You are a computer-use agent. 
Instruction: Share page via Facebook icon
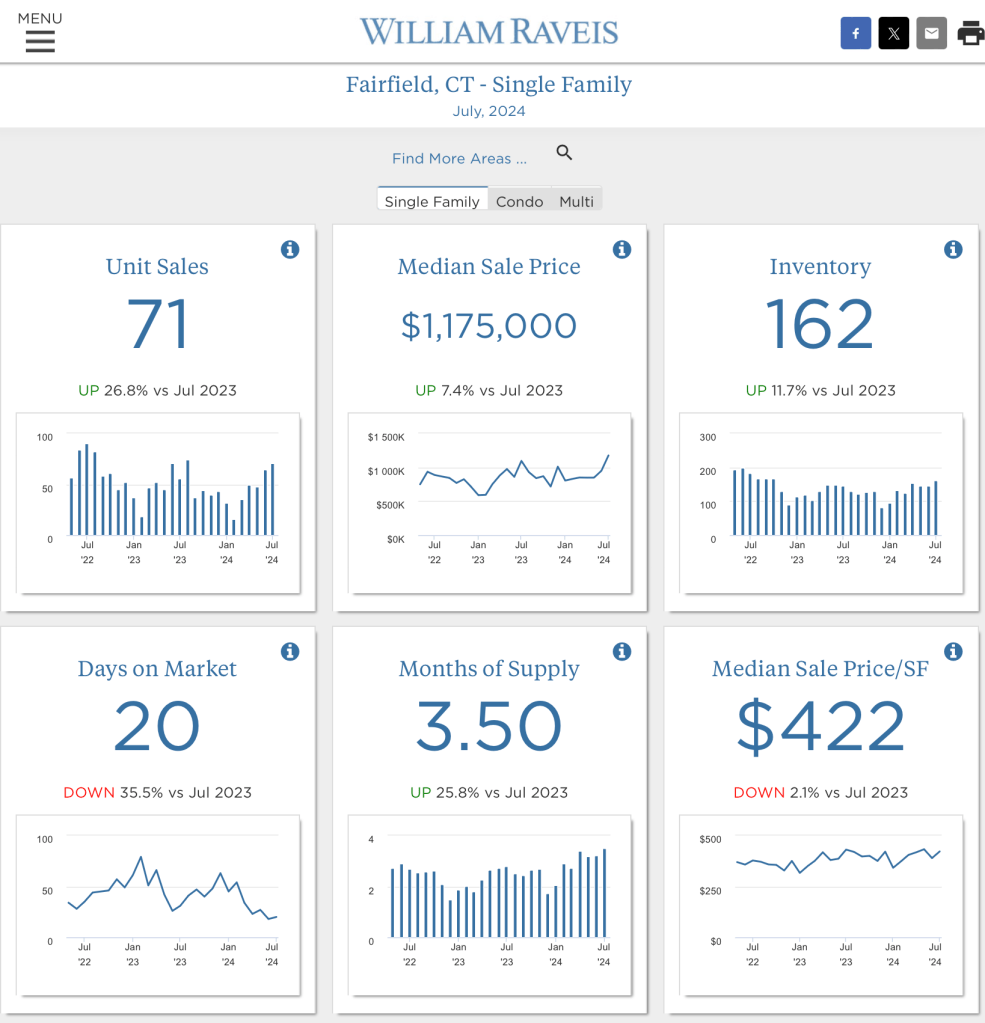coord(855,34)
